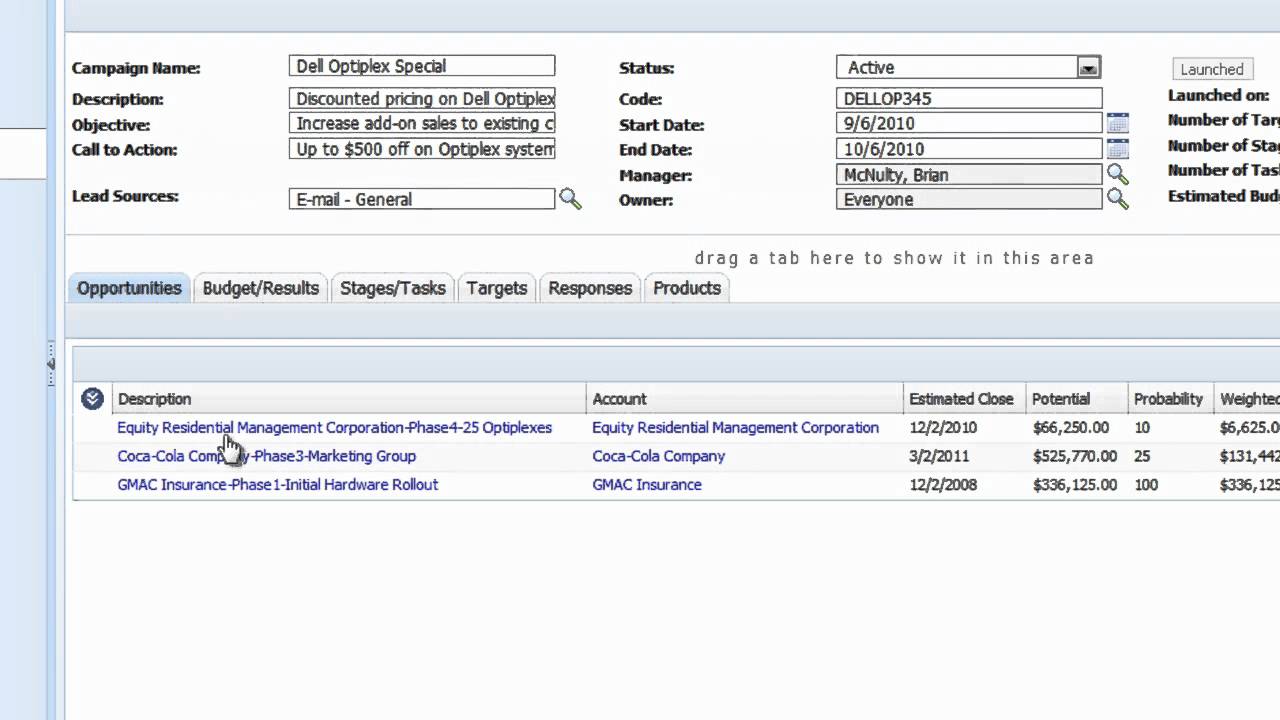Open the Coca-Cola Company account link

click(x=658, y=456)
